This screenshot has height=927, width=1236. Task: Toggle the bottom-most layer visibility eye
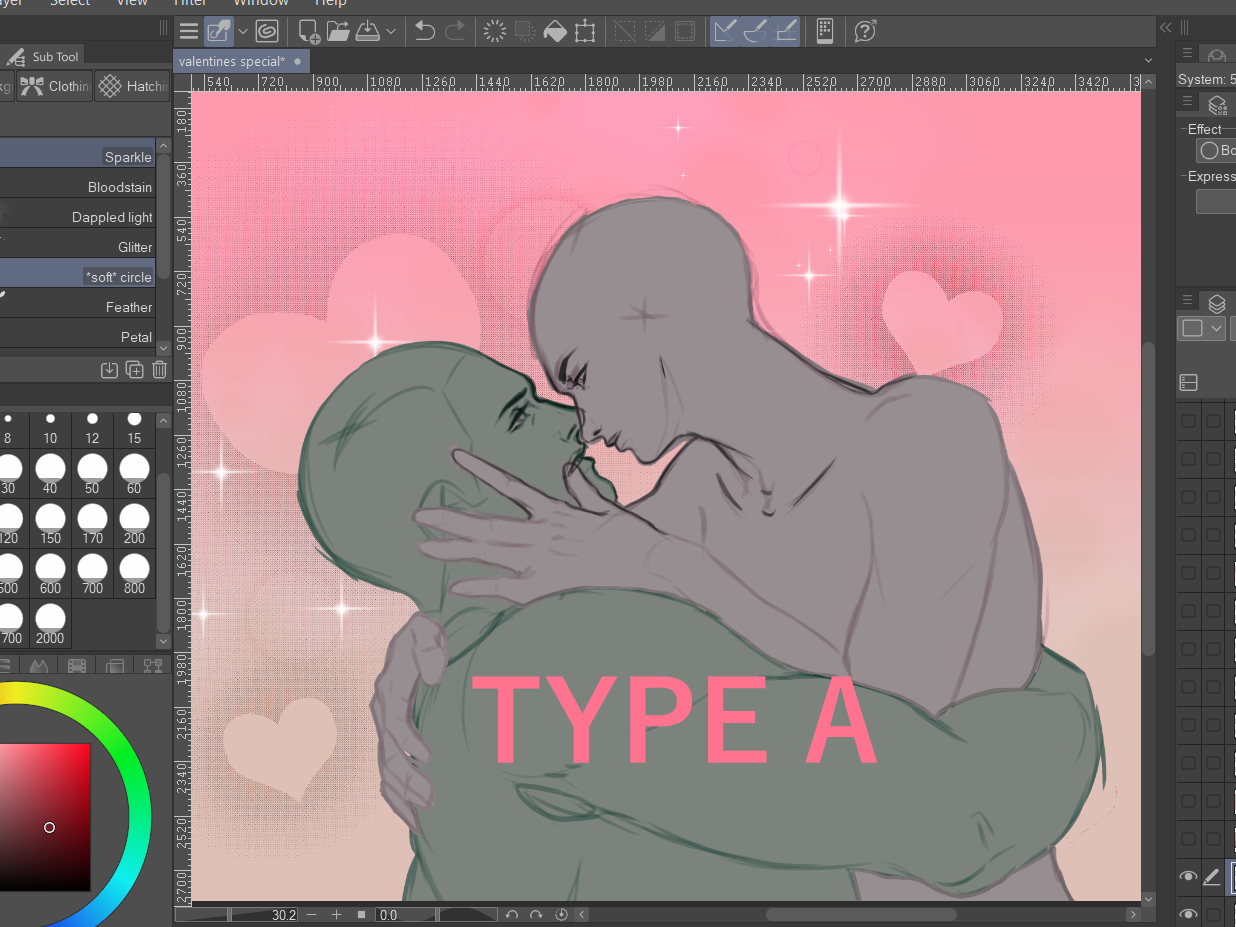(x=1188, y=913)
